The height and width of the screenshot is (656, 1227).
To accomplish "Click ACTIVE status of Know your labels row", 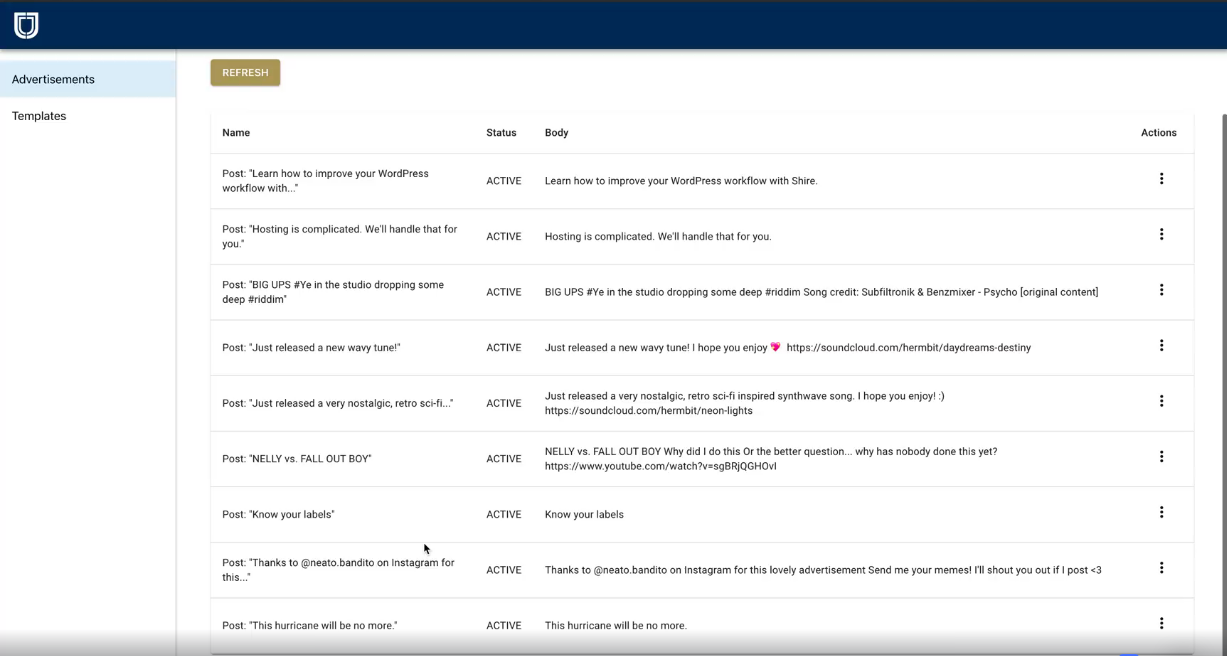I will coord(504,515).
